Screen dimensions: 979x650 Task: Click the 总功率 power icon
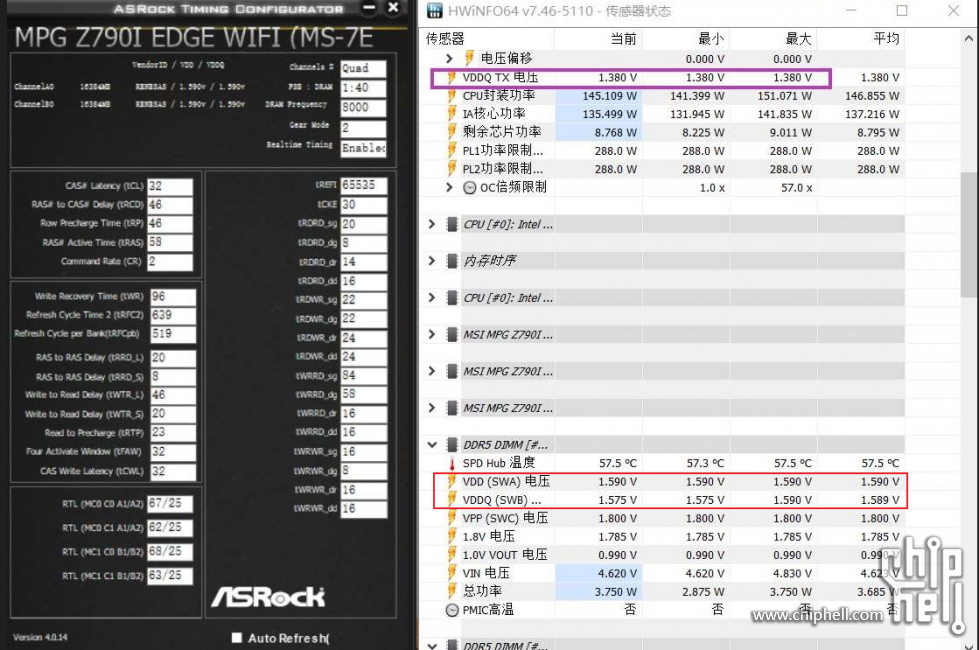pyautogui.click(x=451, y=591)
